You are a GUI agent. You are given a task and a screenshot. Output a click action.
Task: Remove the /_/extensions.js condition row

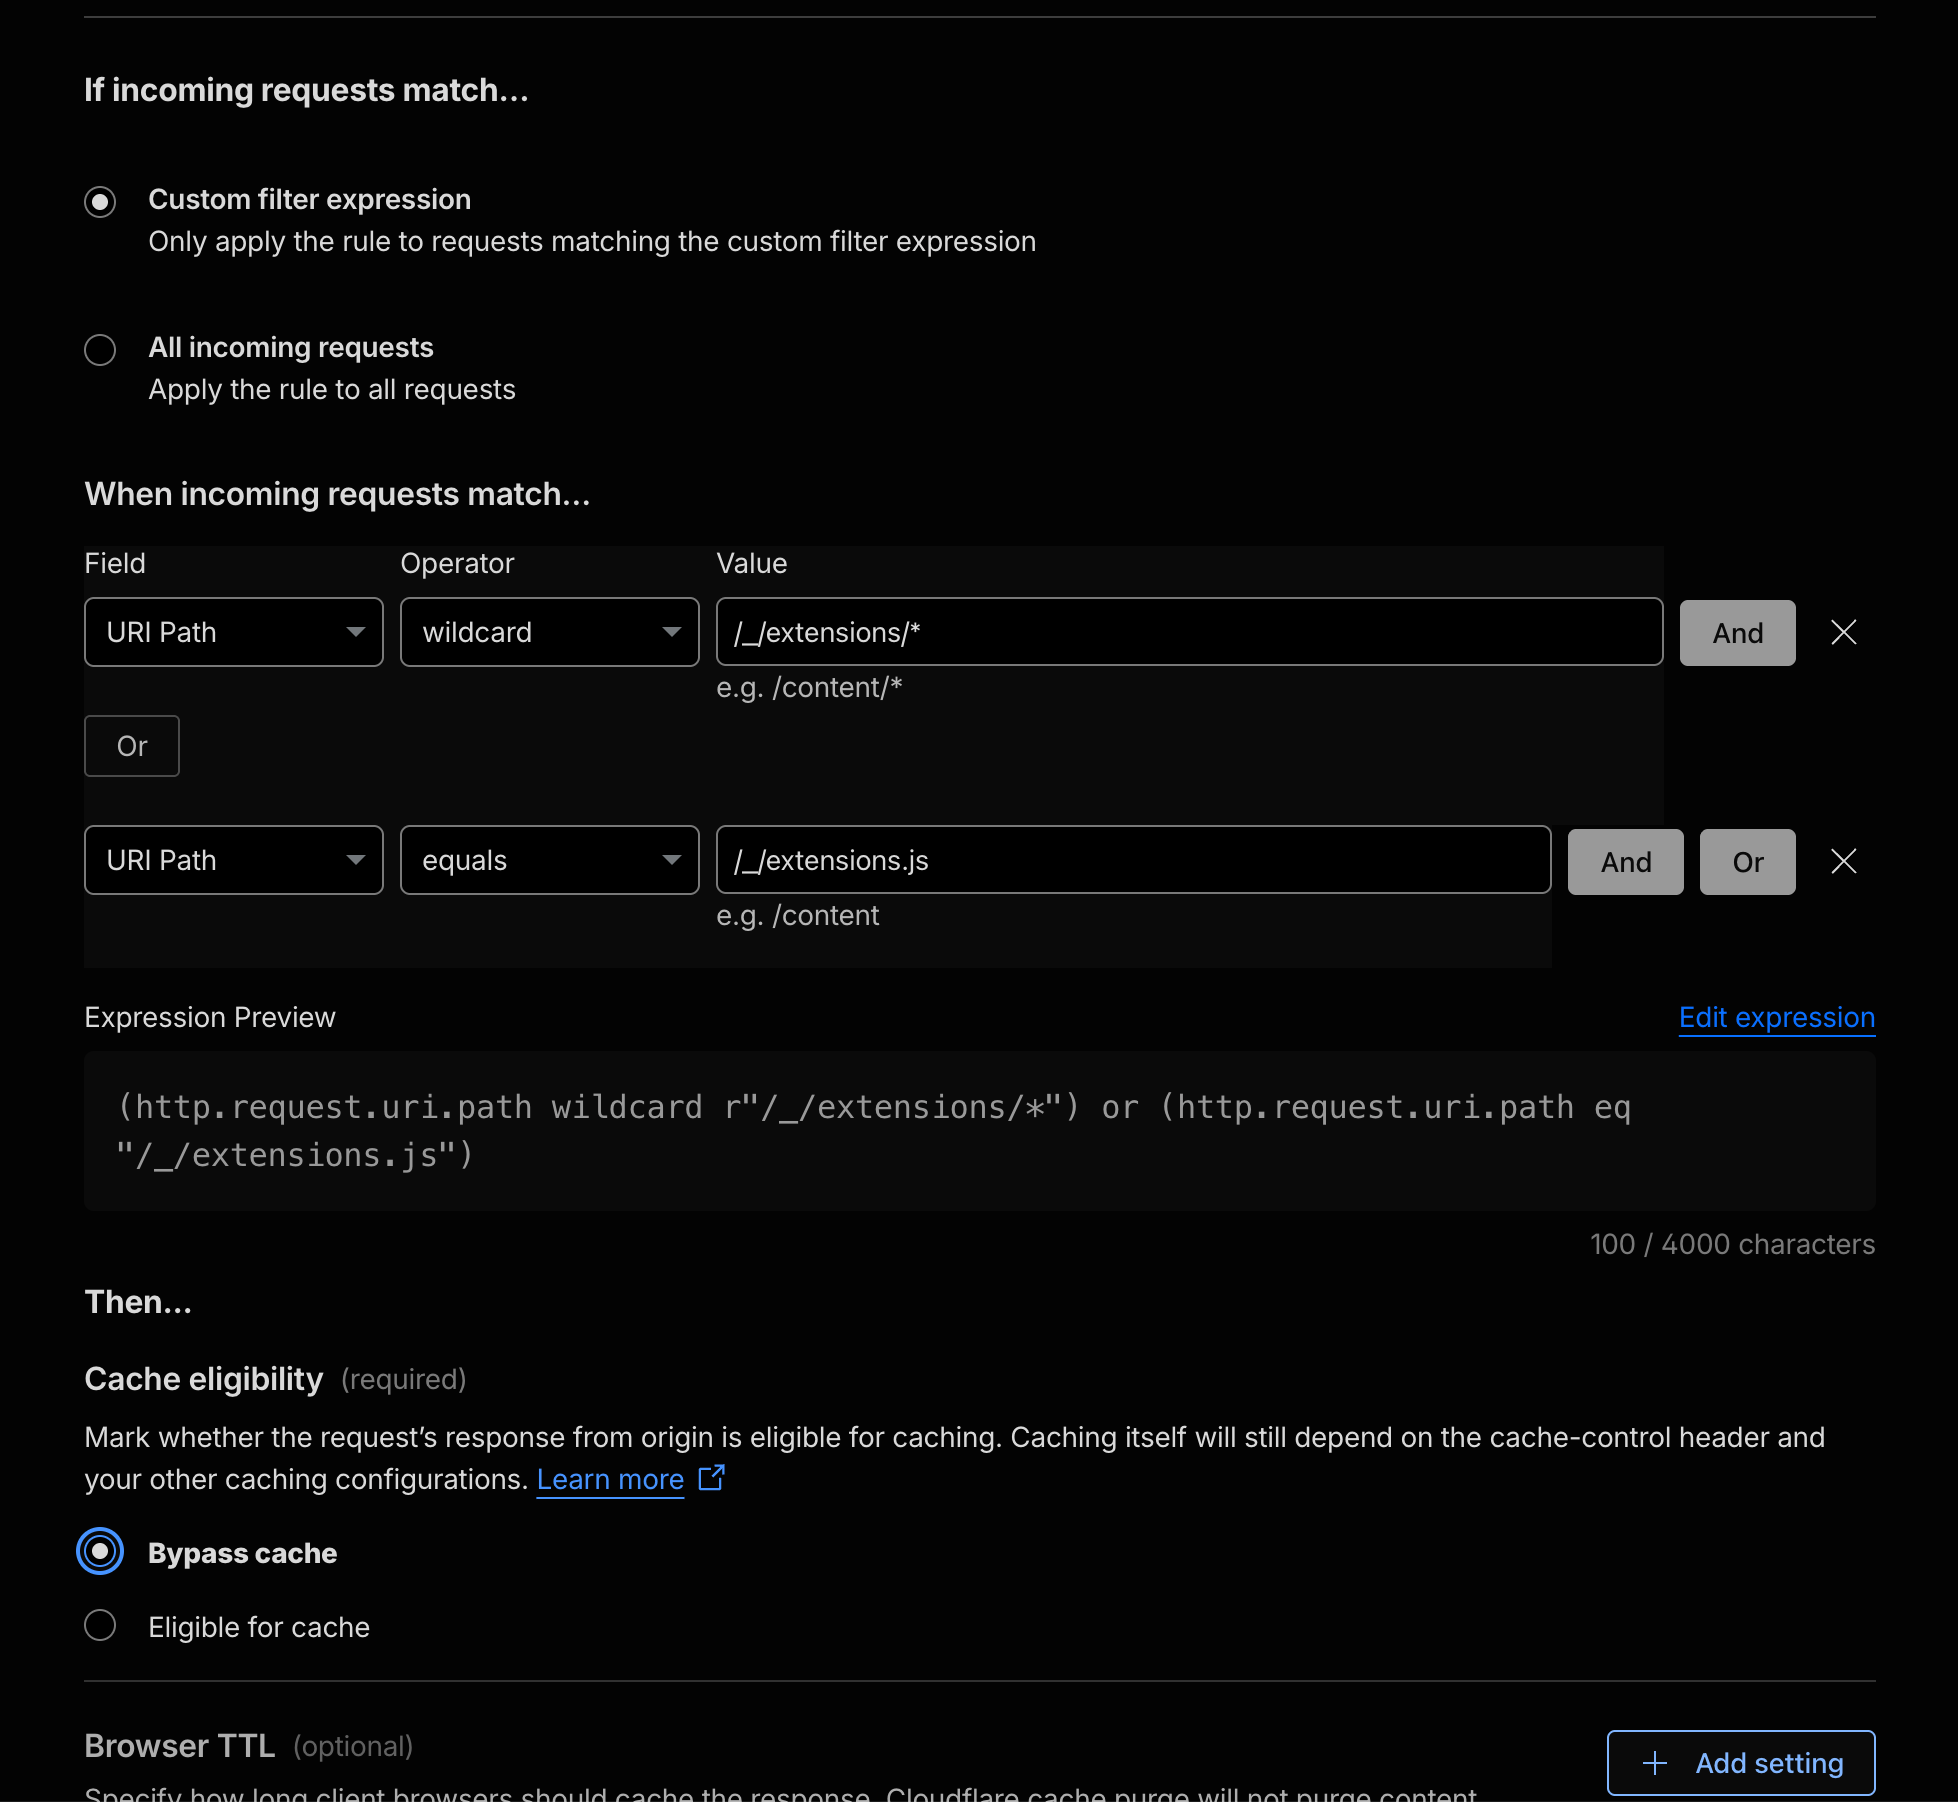tap(1844, 861)
